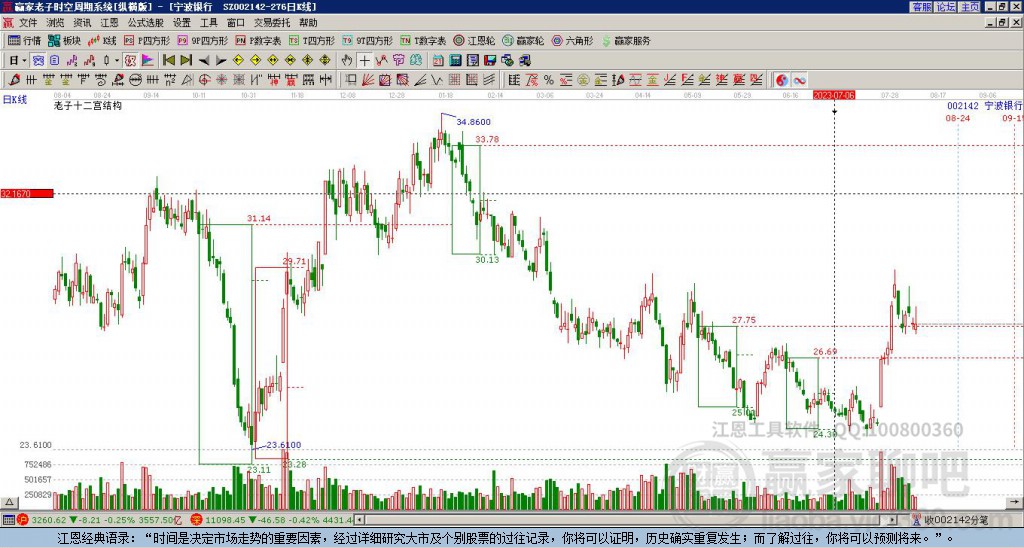The image size is (1024, 548).
Task: Open the 9T四方形 tool
Action: point(368,40)
